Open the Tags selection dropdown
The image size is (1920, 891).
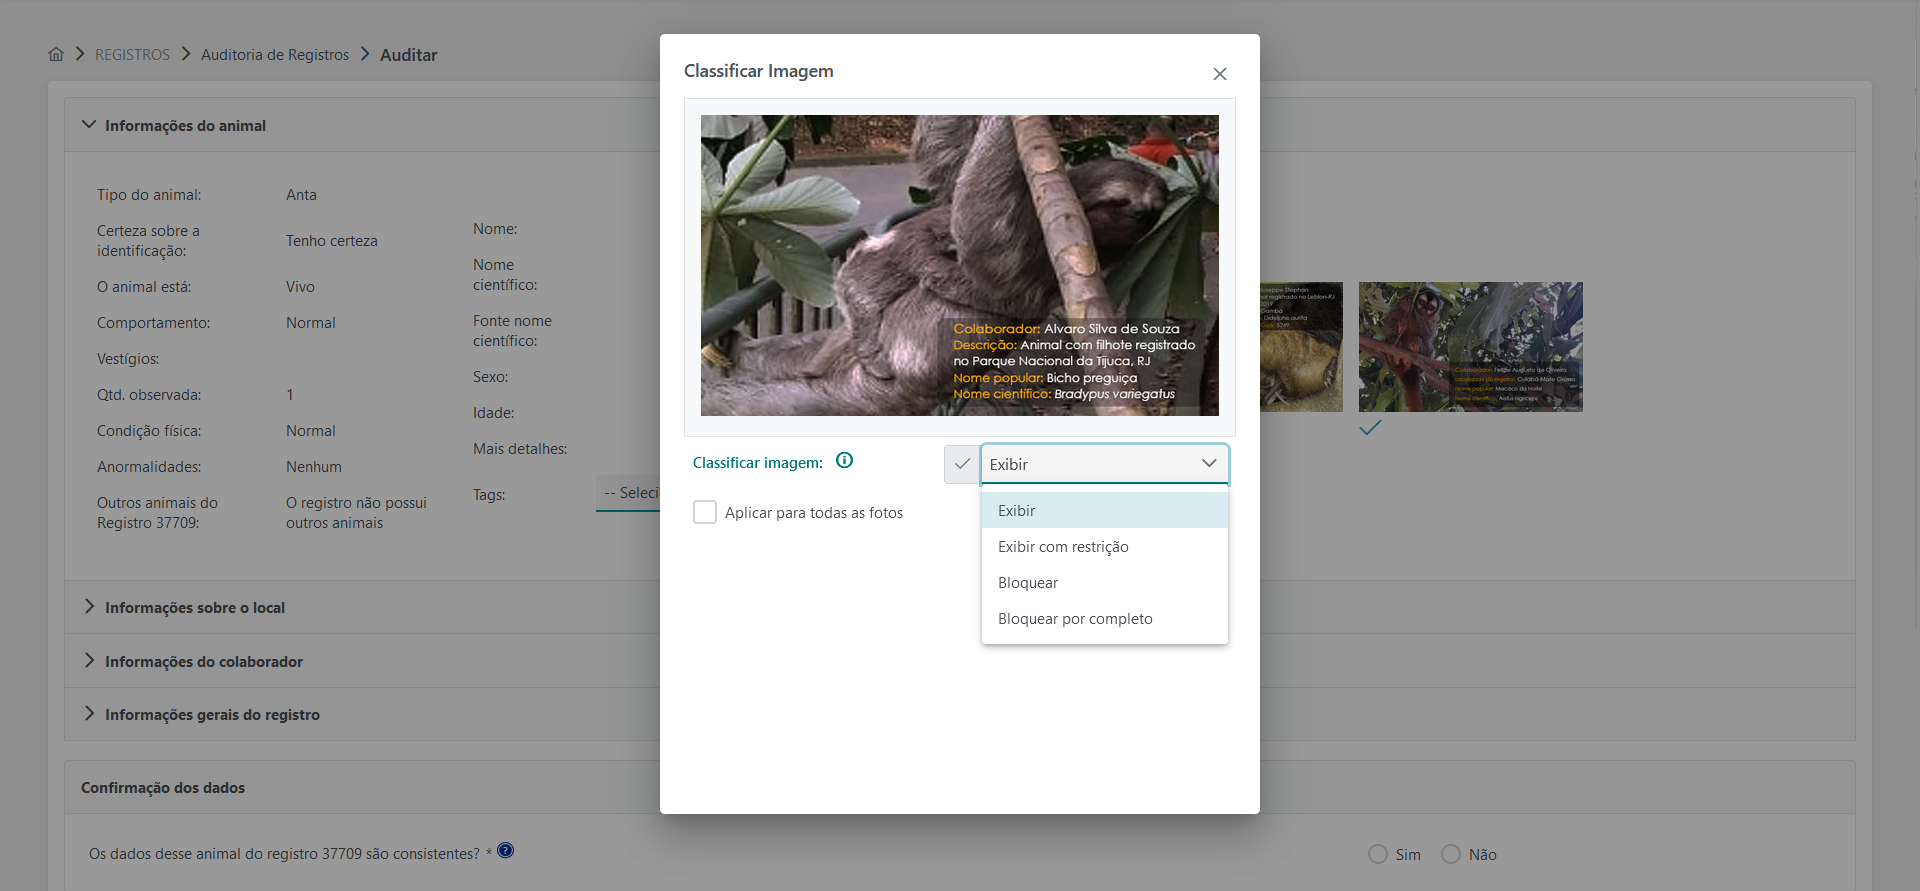(629, 493)
